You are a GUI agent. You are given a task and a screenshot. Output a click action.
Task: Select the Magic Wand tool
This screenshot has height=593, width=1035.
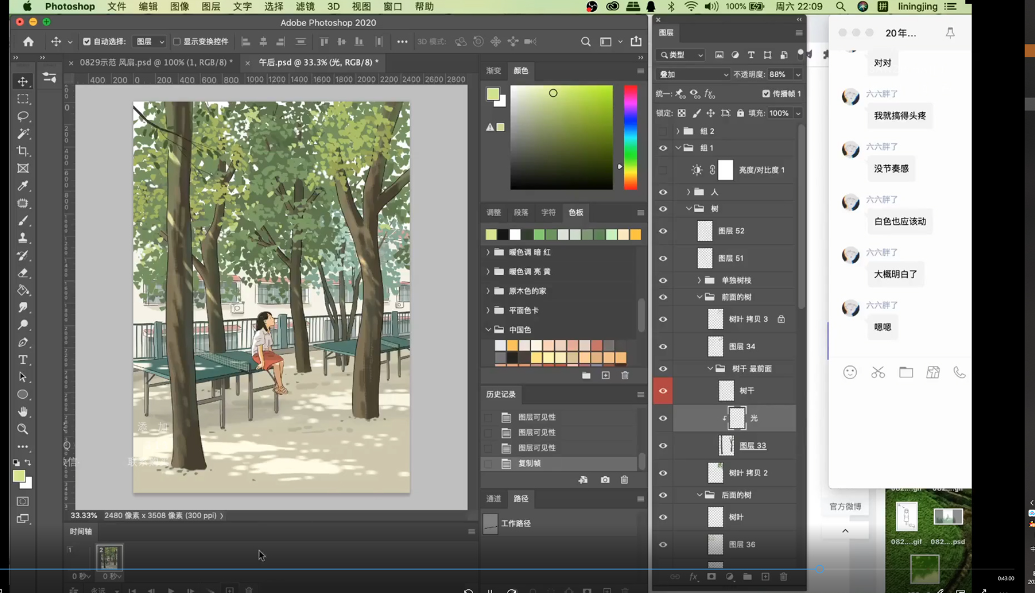click(x=23, y=133)
